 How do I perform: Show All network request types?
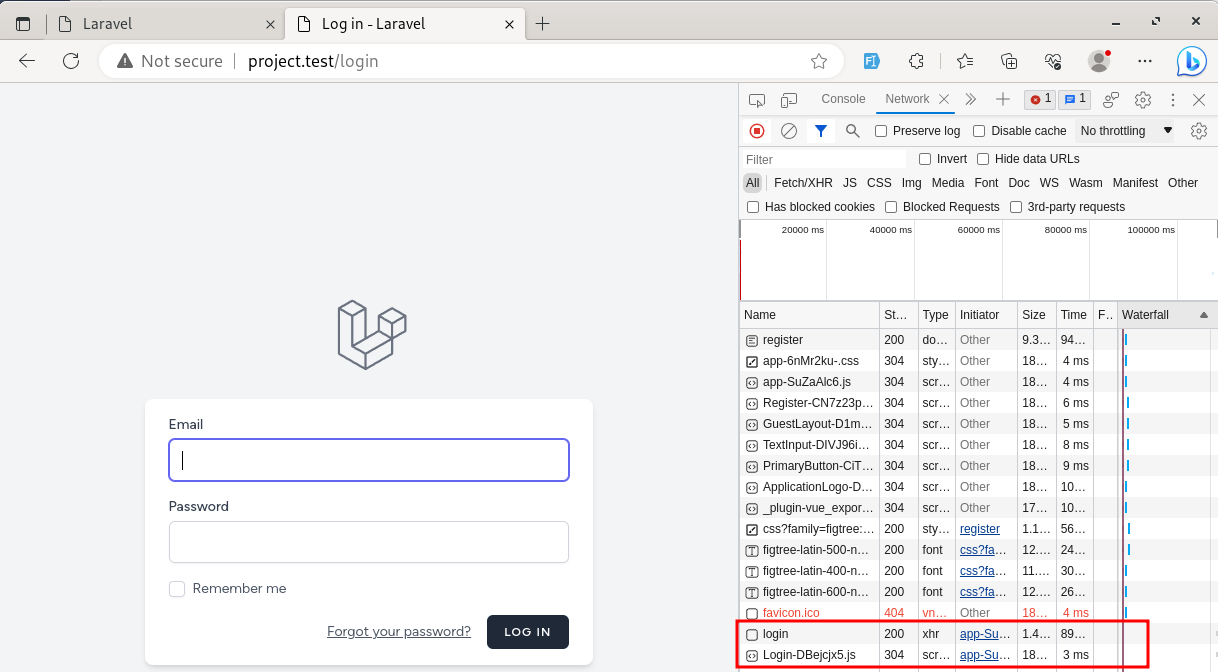click(753, 183)
